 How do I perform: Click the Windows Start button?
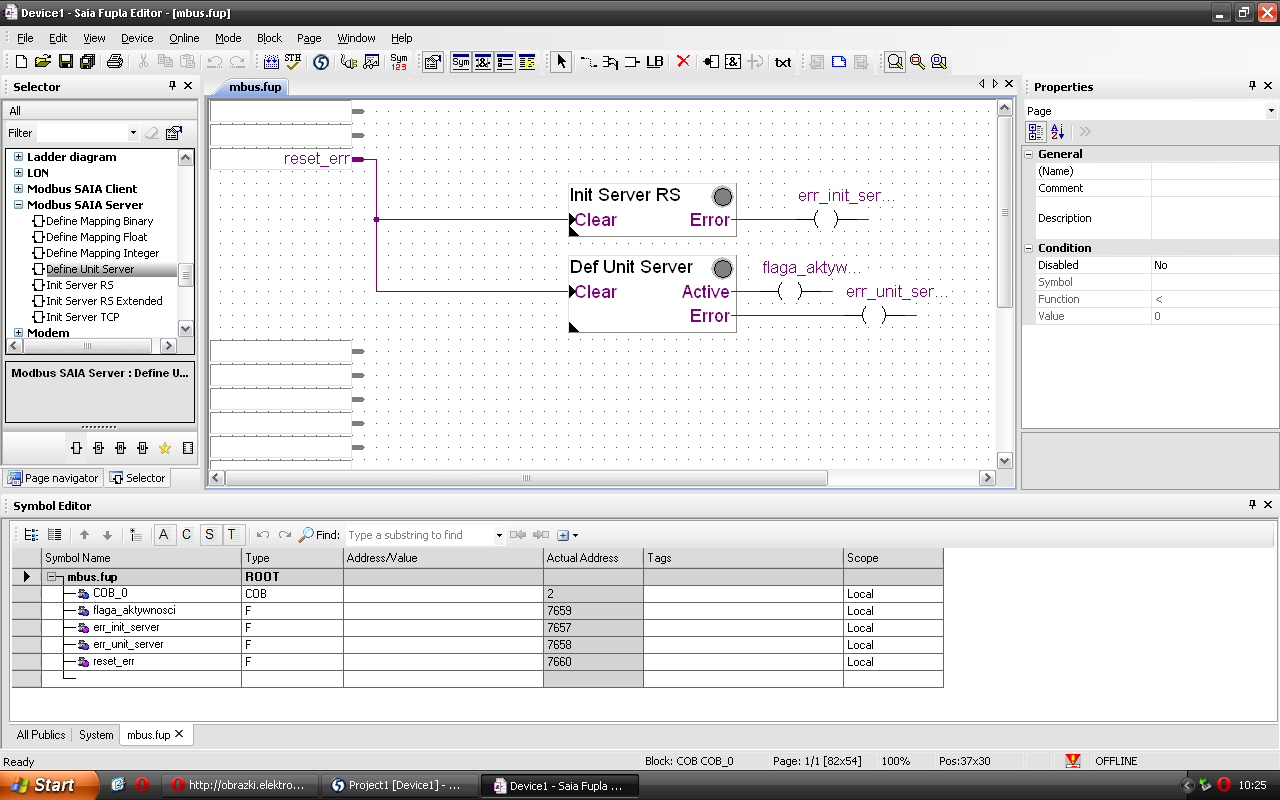tap(49, 785)
